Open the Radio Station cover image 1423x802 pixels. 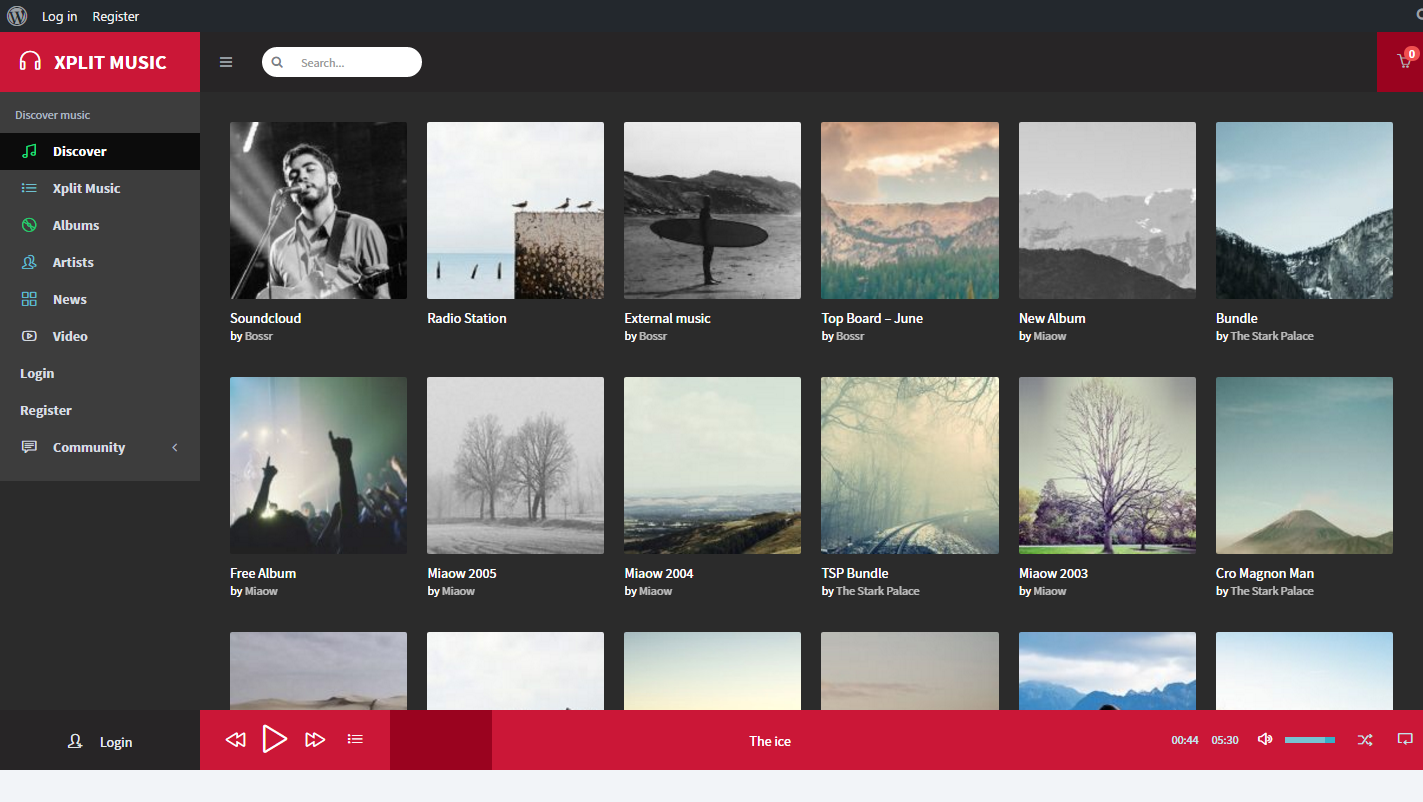[x=515, y=210]
